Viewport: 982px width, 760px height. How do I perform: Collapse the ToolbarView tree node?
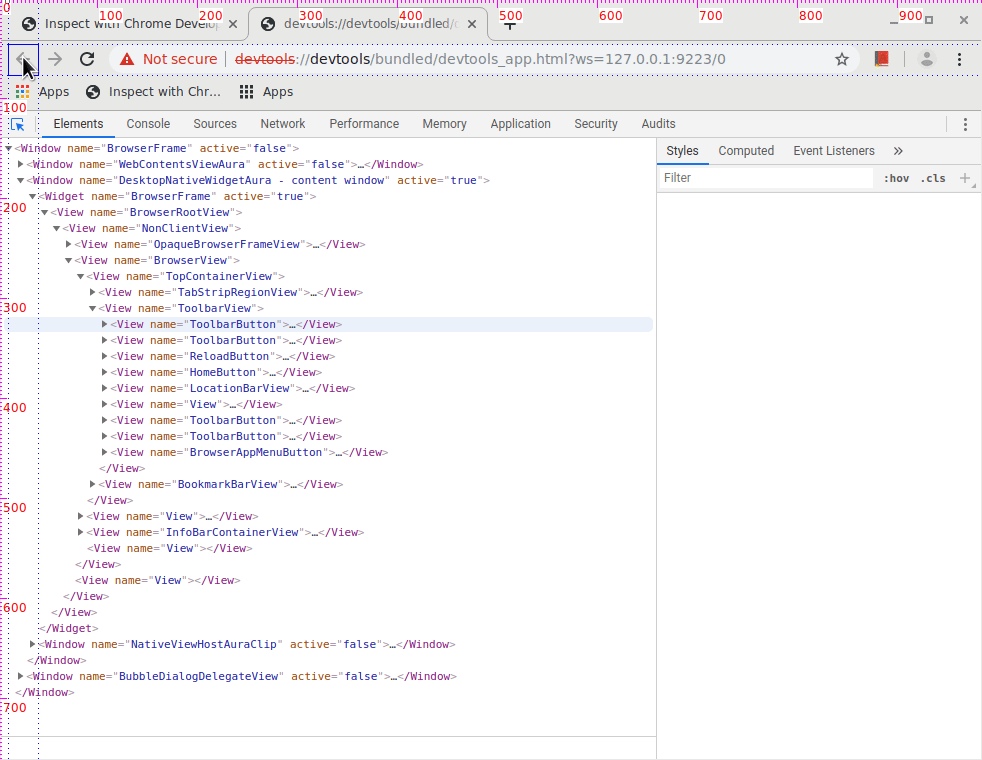pyautogui.click(x=93, y=309)
